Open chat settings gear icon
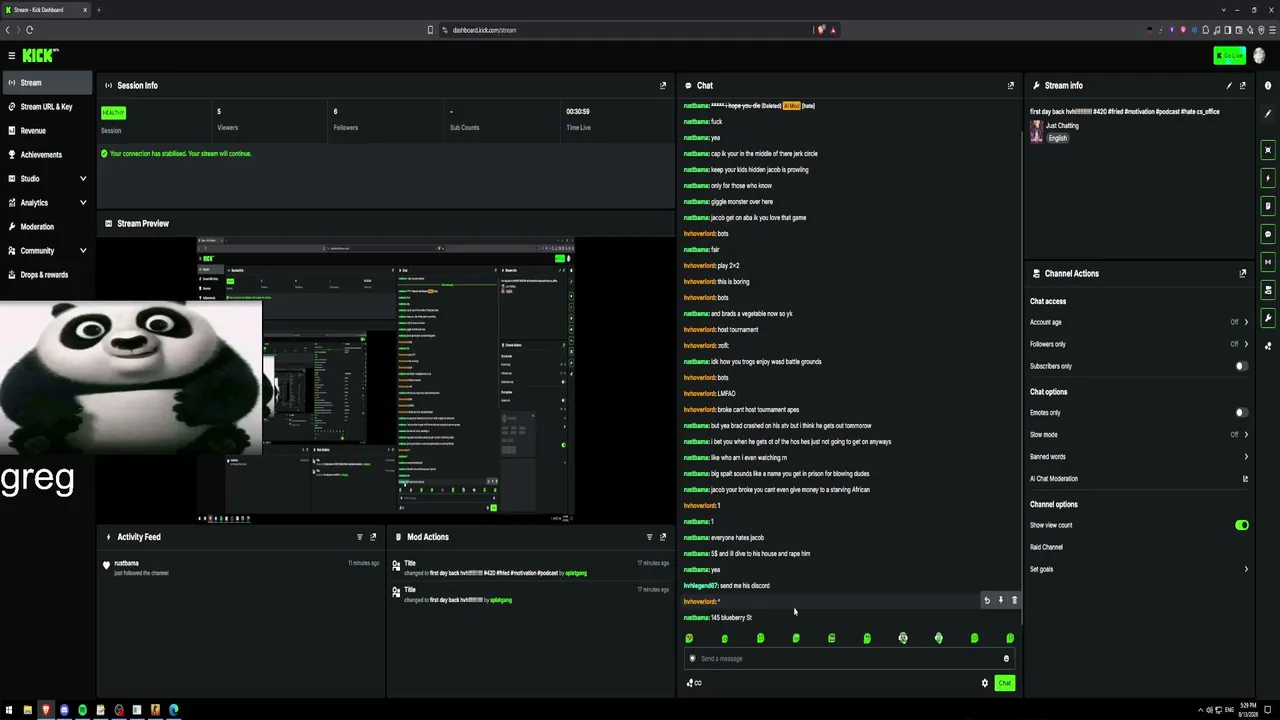The width and height of the screenshot is (1280, 720). (984, 683)
